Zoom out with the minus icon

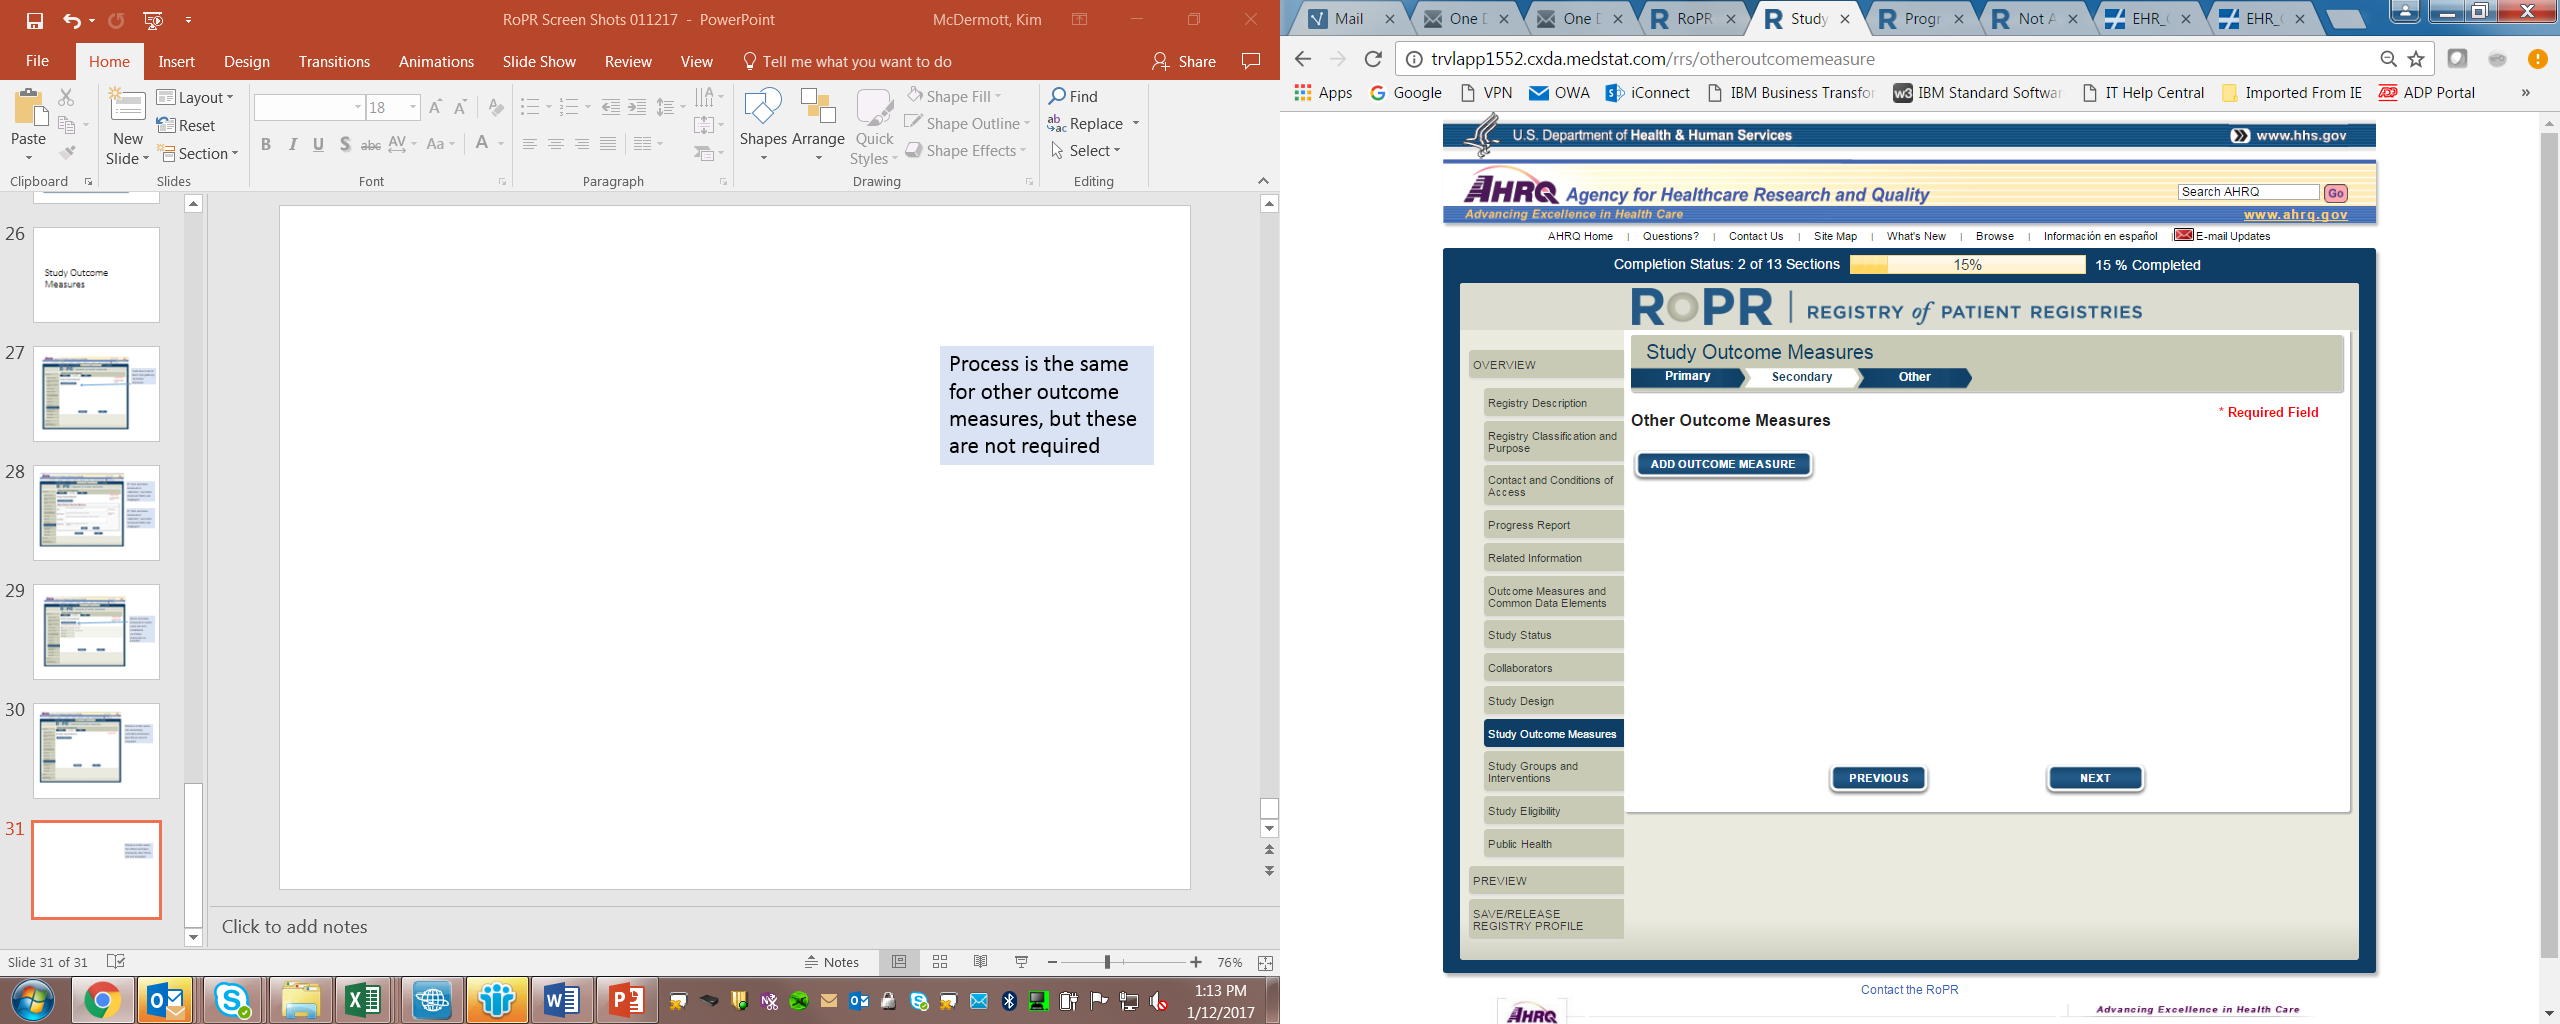pos(1052,962)
